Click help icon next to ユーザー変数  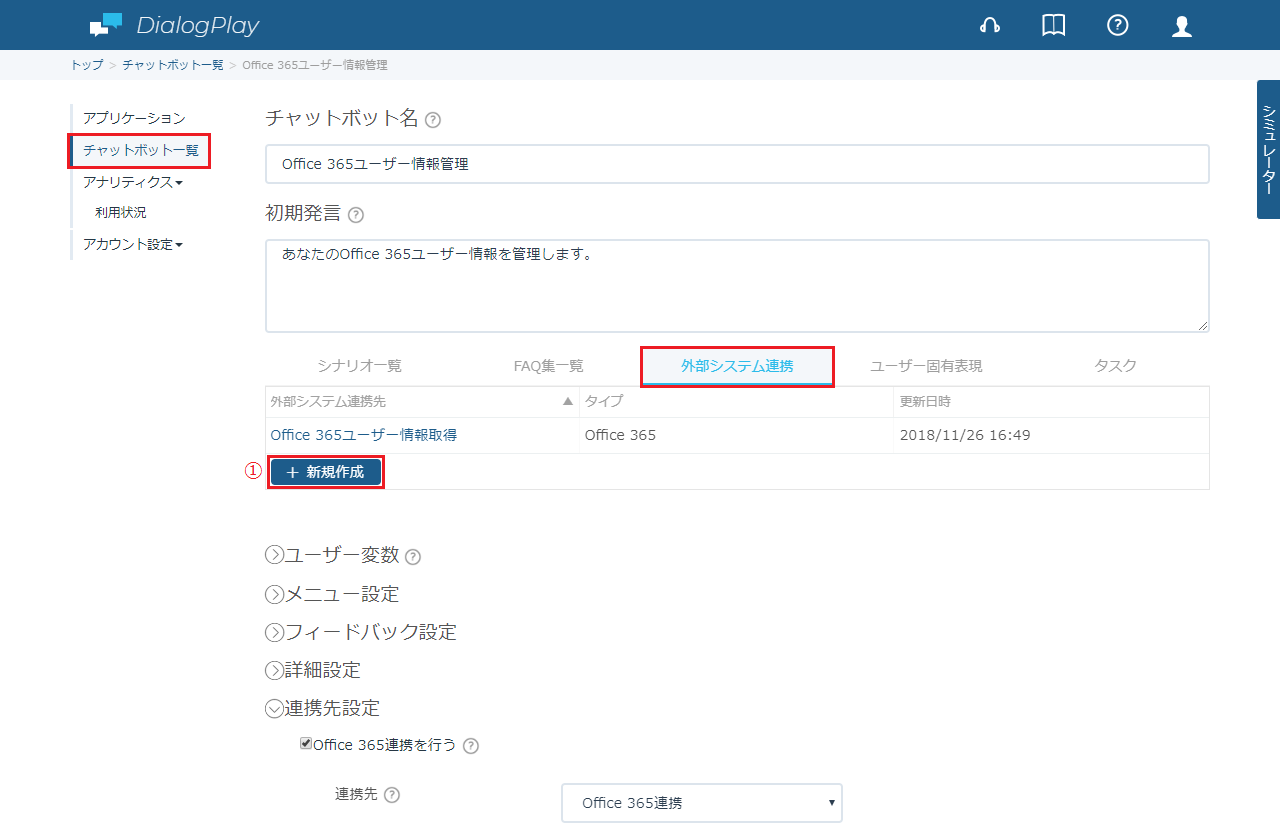(x=413, y=557)
